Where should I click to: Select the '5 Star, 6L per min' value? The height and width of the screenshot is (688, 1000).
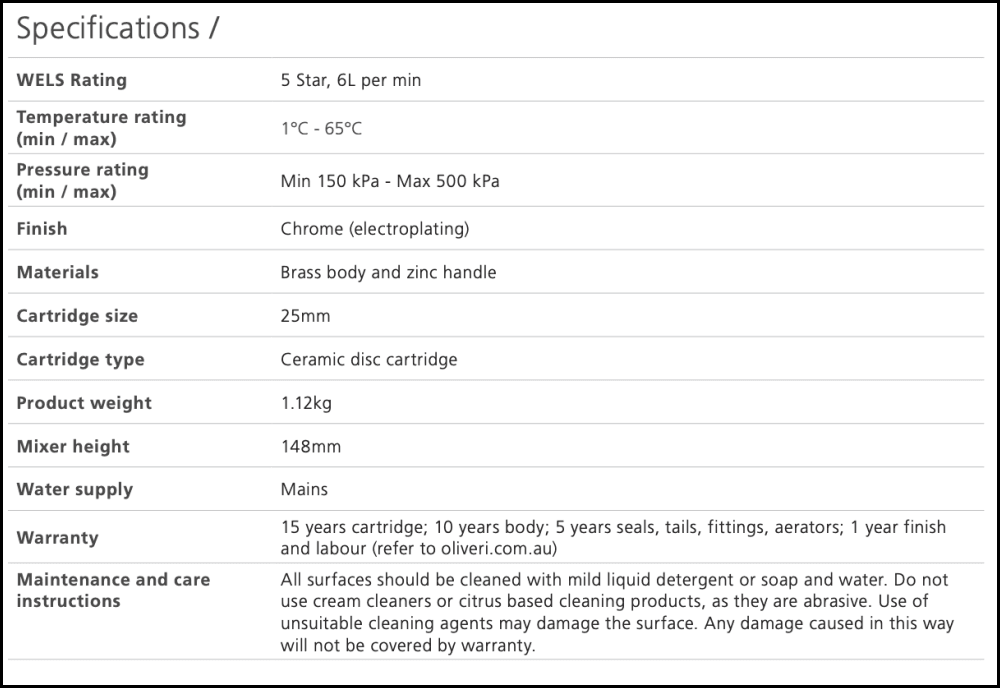tap(351, 80)
